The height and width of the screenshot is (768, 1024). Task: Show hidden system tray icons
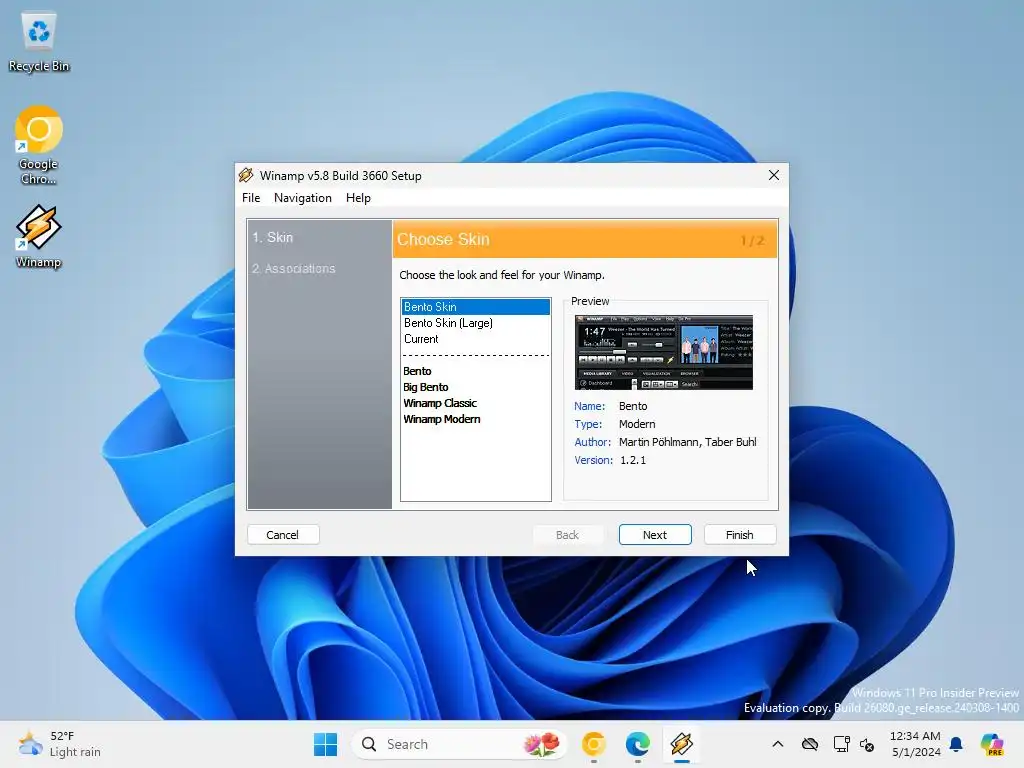point(777,744)
